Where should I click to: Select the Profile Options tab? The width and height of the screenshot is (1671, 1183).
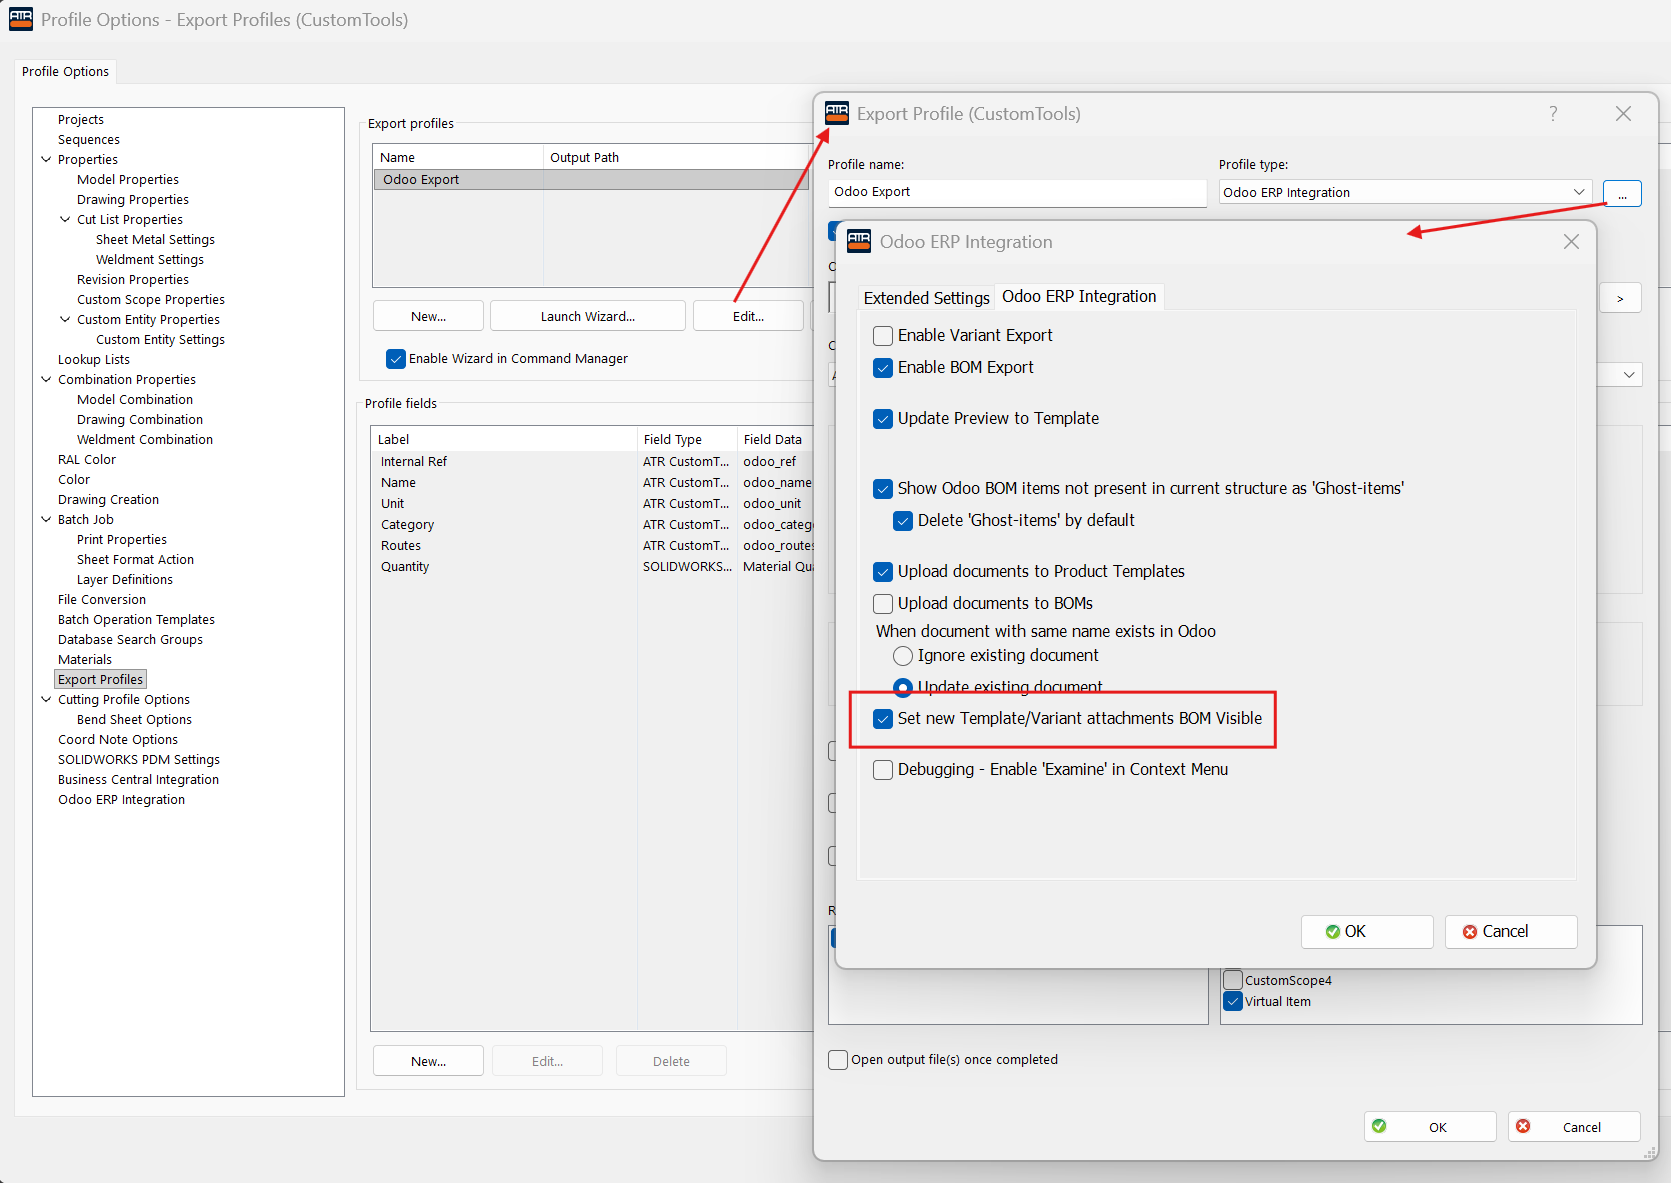(65, 71)
